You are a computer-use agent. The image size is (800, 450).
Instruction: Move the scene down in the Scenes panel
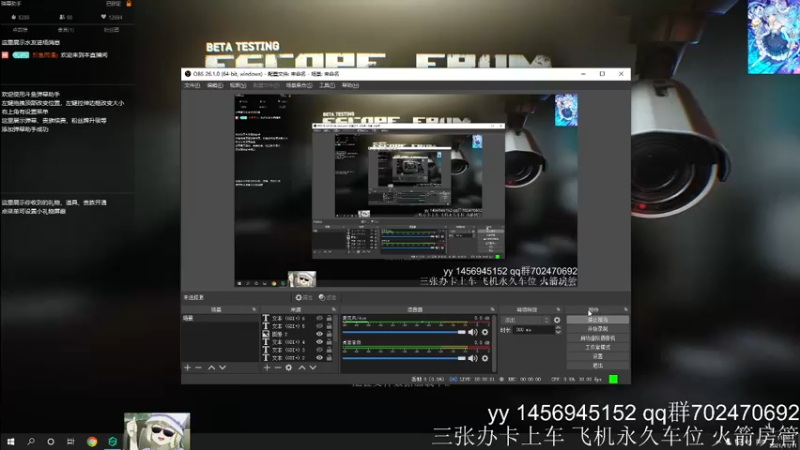tap(222, 367)
